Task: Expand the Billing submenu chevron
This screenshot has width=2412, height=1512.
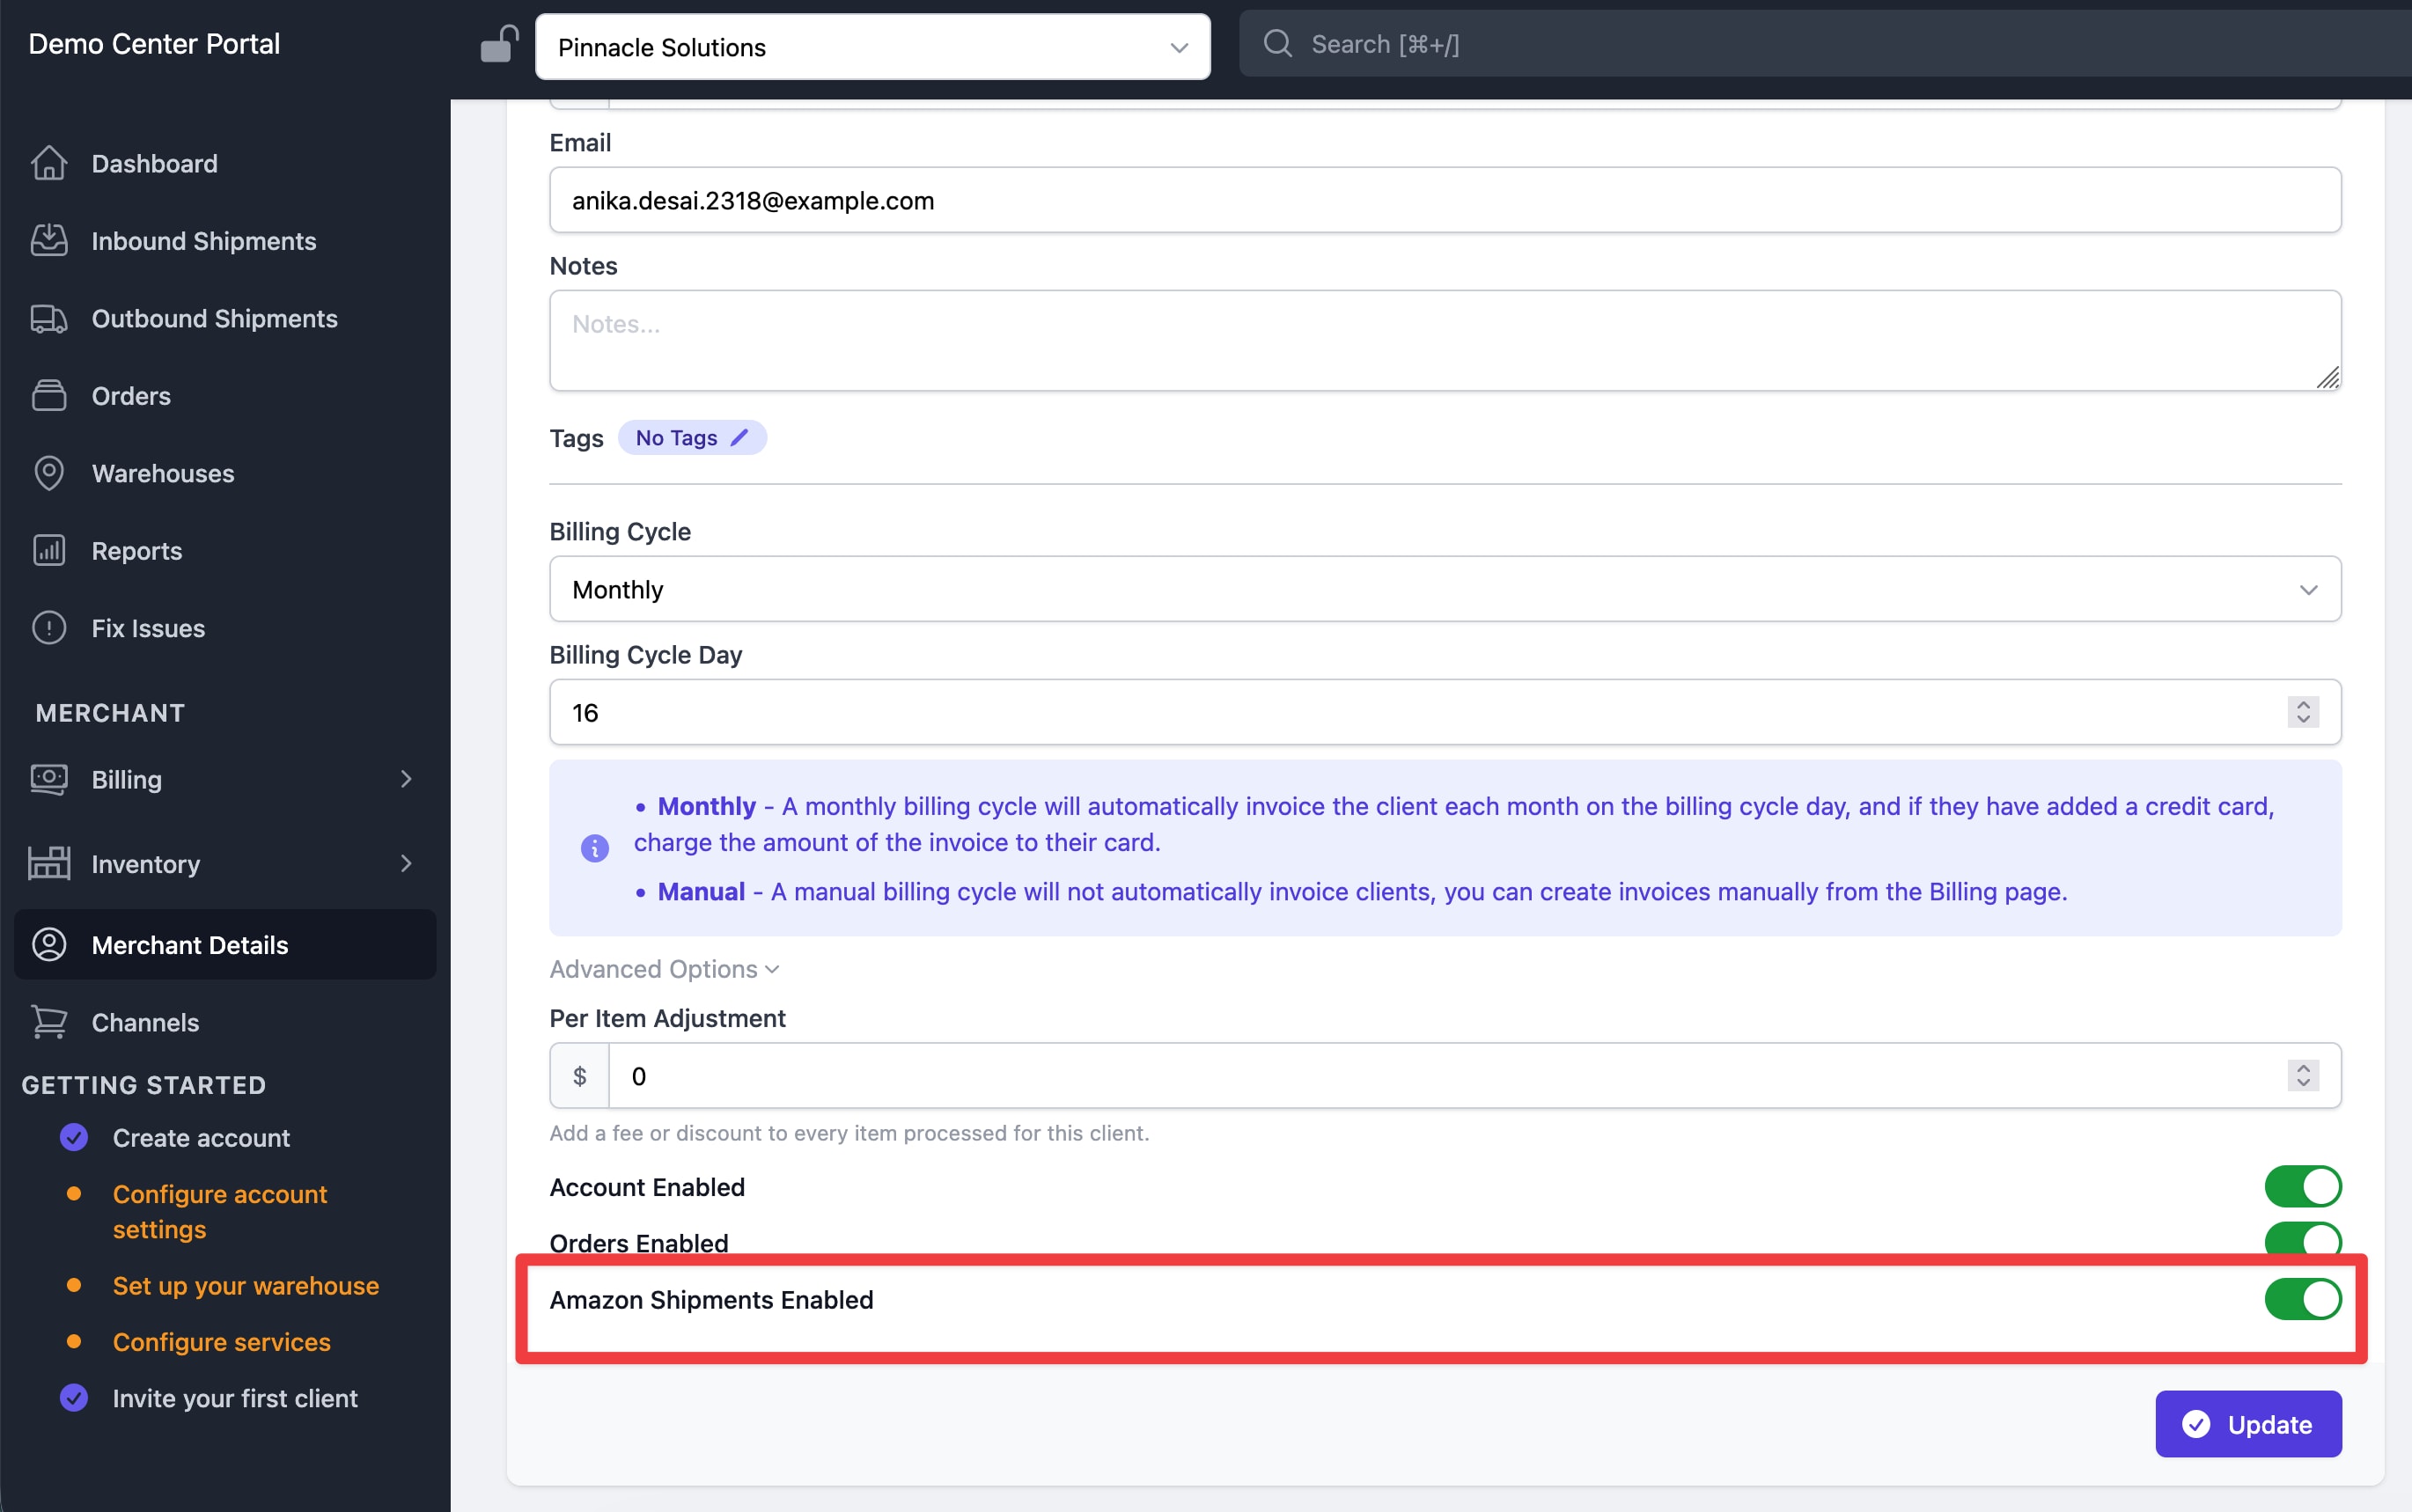Action: [406, 779]
